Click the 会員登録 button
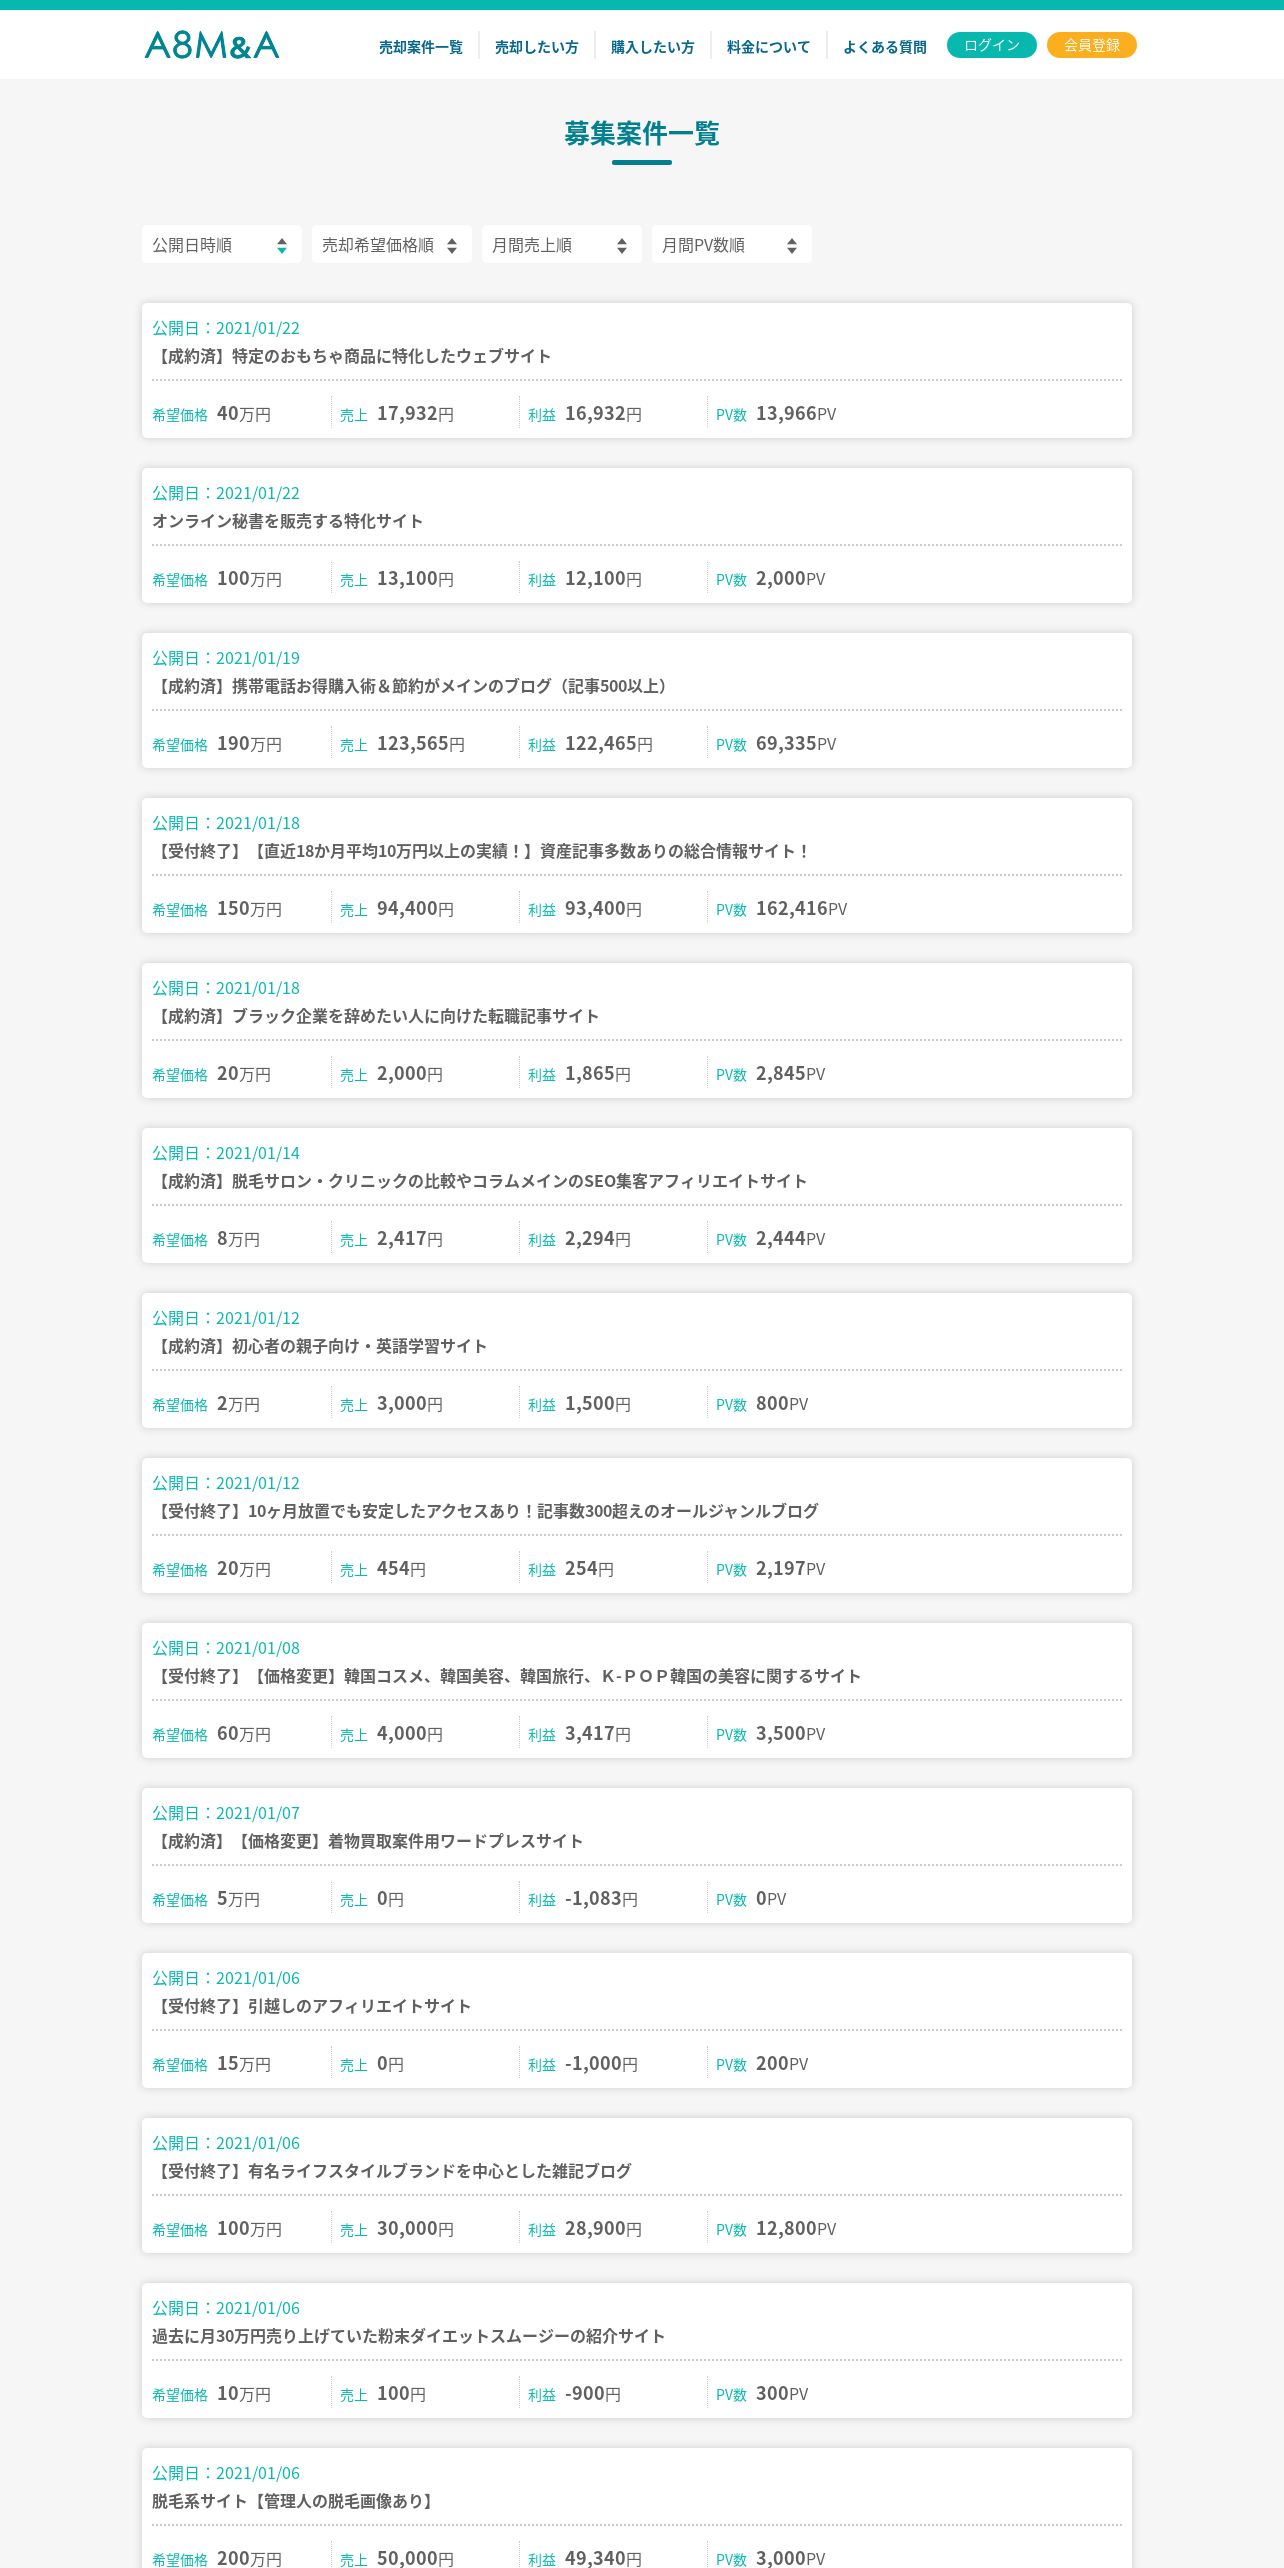The image size is (1284, 2568). point(1092,45)
